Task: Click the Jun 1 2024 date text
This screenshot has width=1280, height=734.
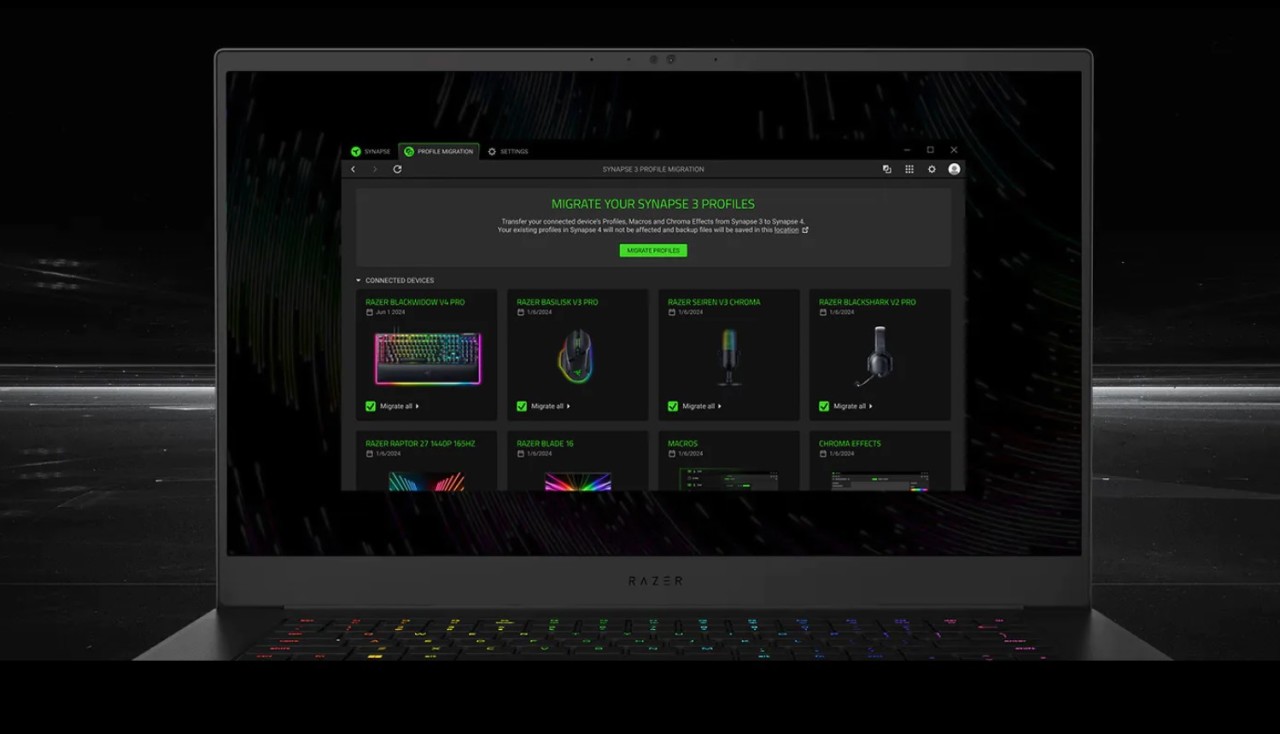Action: tap(390, 312)
